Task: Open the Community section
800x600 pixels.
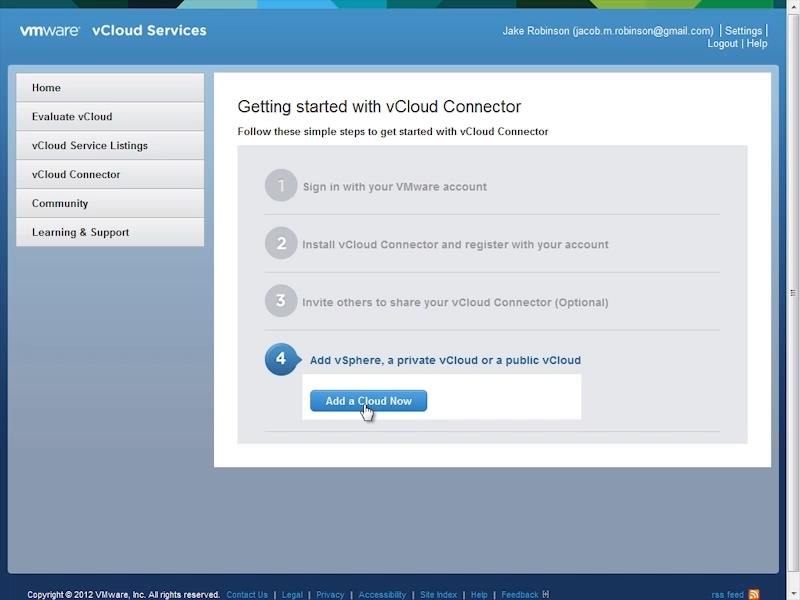Action: pos(110,203)
